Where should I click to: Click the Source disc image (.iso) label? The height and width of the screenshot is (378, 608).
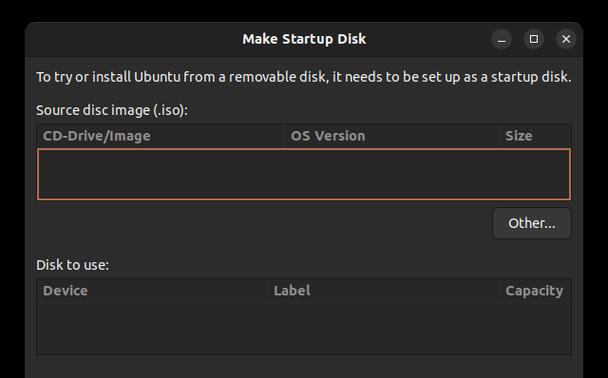[x=112, y=110]
